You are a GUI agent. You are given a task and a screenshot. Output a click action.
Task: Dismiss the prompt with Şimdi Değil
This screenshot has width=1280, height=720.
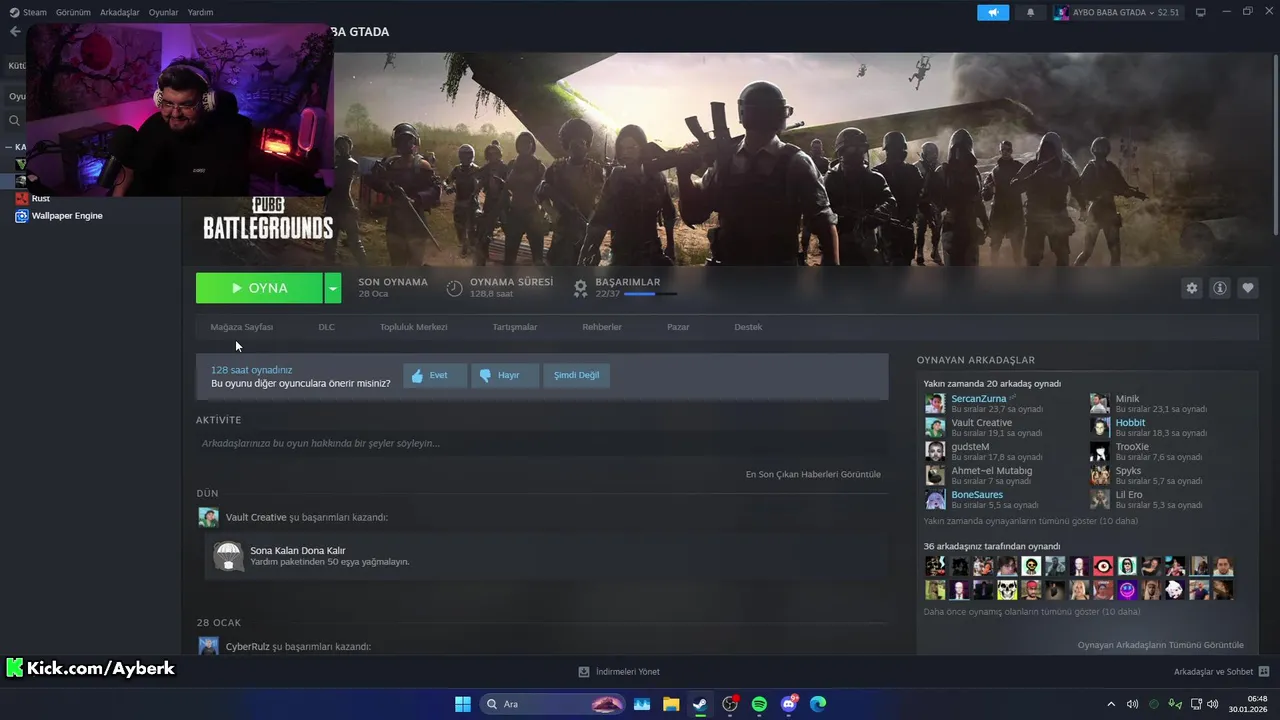(x=577, y=375)
